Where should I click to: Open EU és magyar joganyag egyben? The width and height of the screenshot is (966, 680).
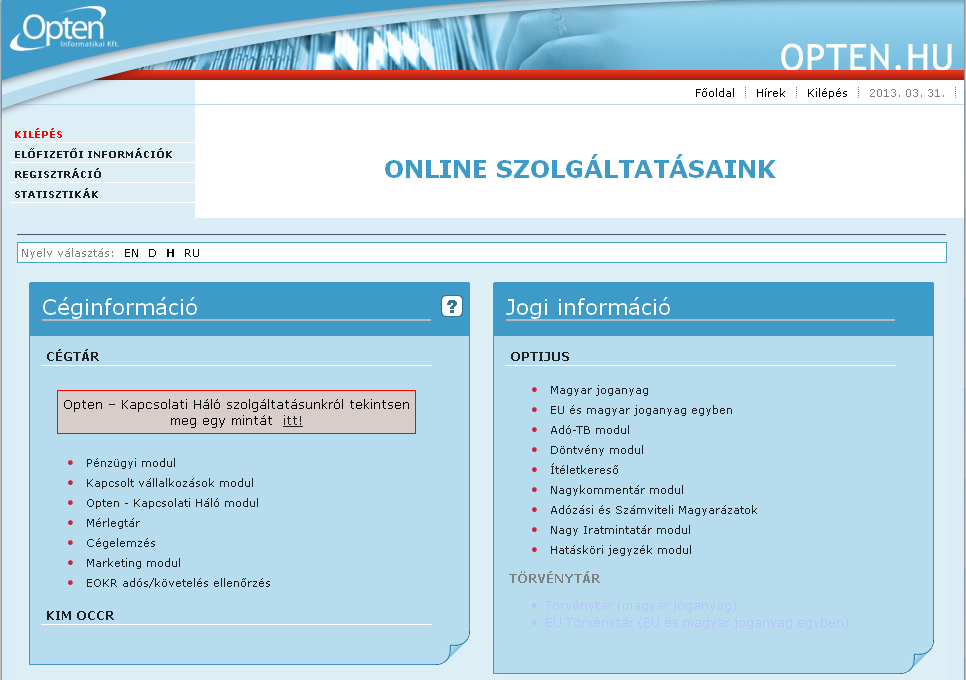pos(641,410)
